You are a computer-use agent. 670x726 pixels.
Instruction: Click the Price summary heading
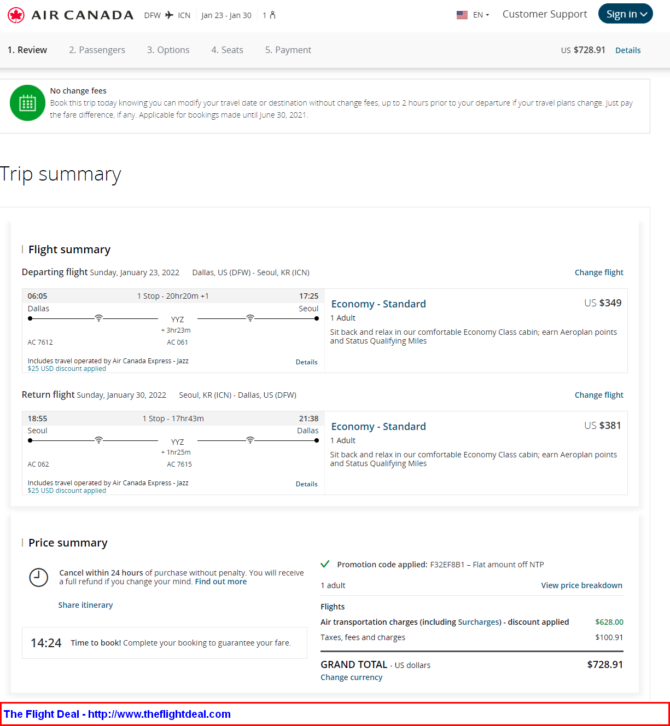pyautogui.click(x=68, y=543)
